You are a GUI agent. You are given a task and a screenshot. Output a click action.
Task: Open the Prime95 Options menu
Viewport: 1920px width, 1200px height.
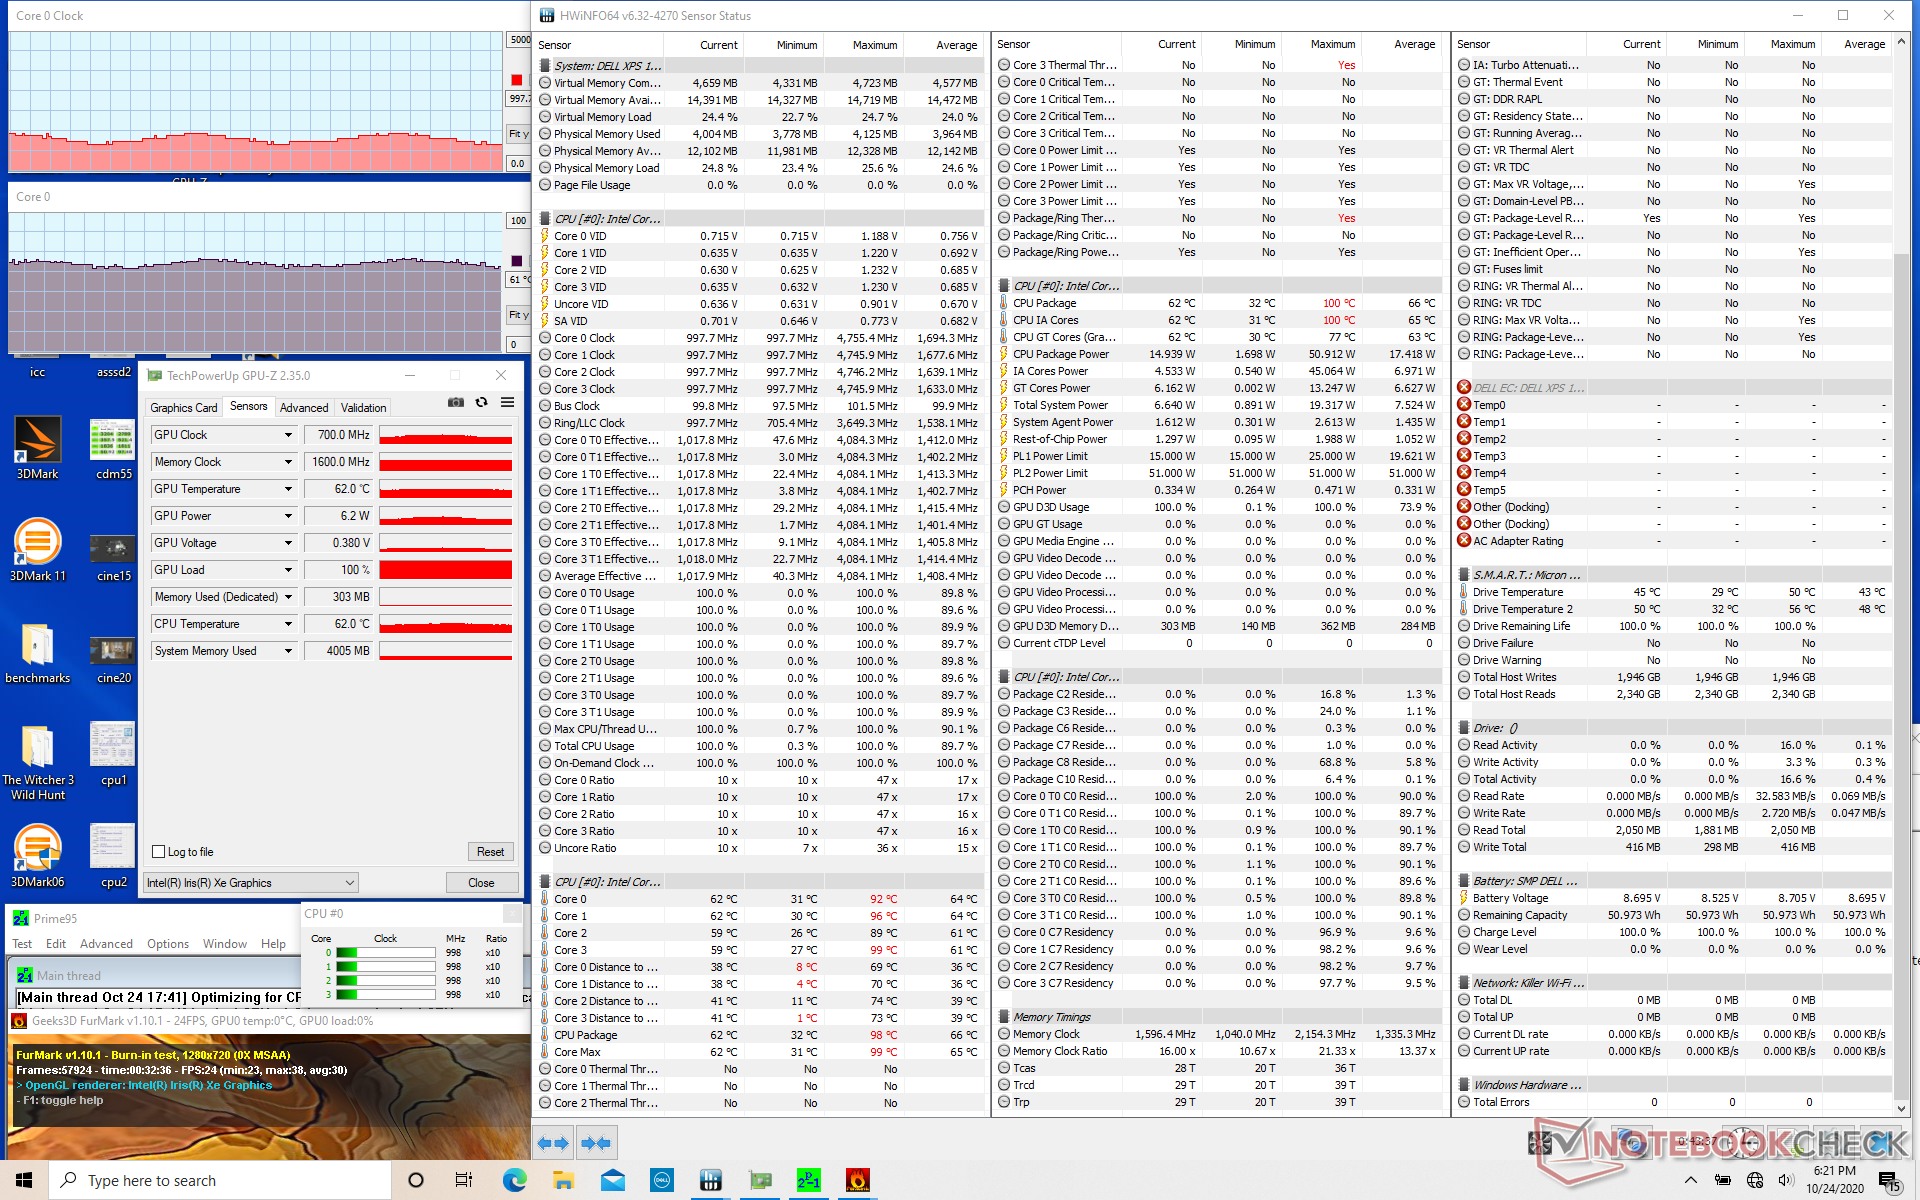tap(168, 944)
